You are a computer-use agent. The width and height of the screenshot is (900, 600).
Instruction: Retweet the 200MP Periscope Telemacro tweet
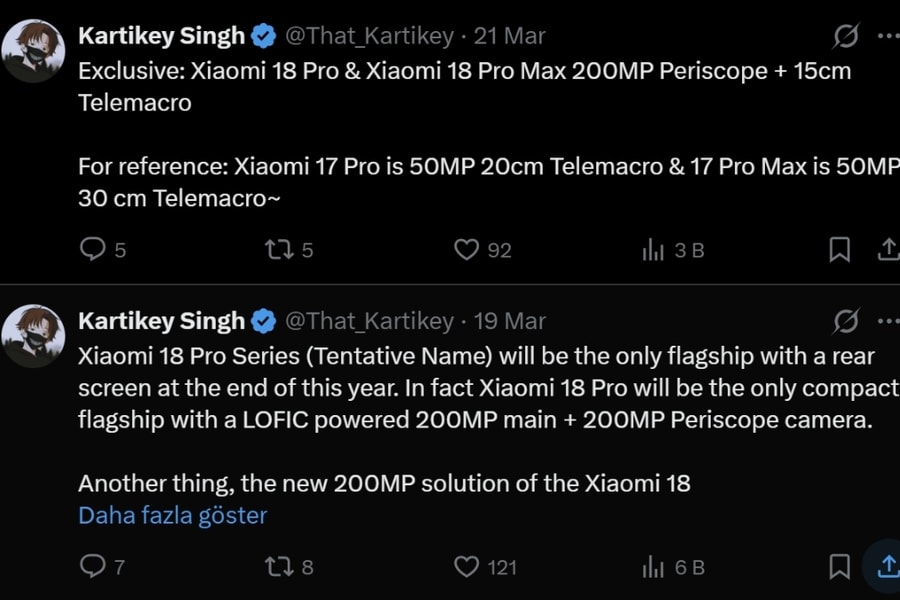(x=279, y=249)
